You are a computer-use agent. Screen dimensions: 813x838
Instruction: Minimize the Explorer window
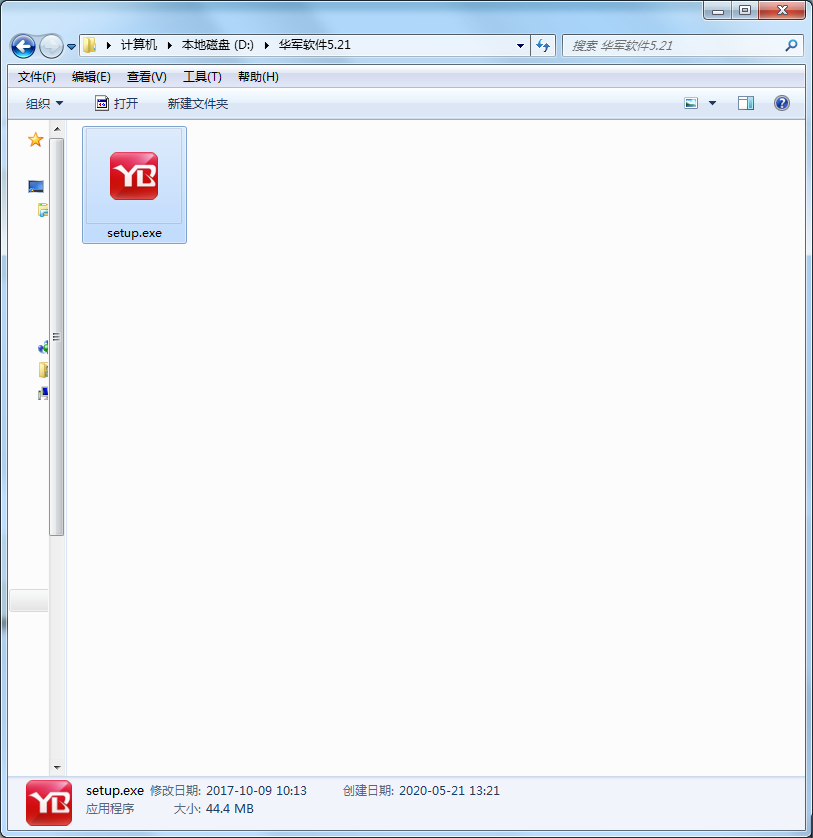click(x=718, y=11)
